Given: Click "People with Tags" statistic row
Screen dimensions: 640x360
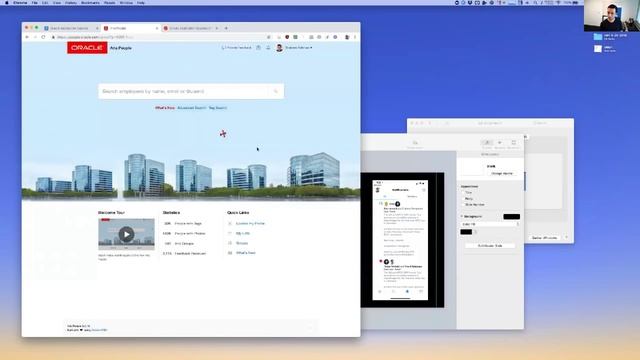Looking at the screenshot, I should pos(182,224).
